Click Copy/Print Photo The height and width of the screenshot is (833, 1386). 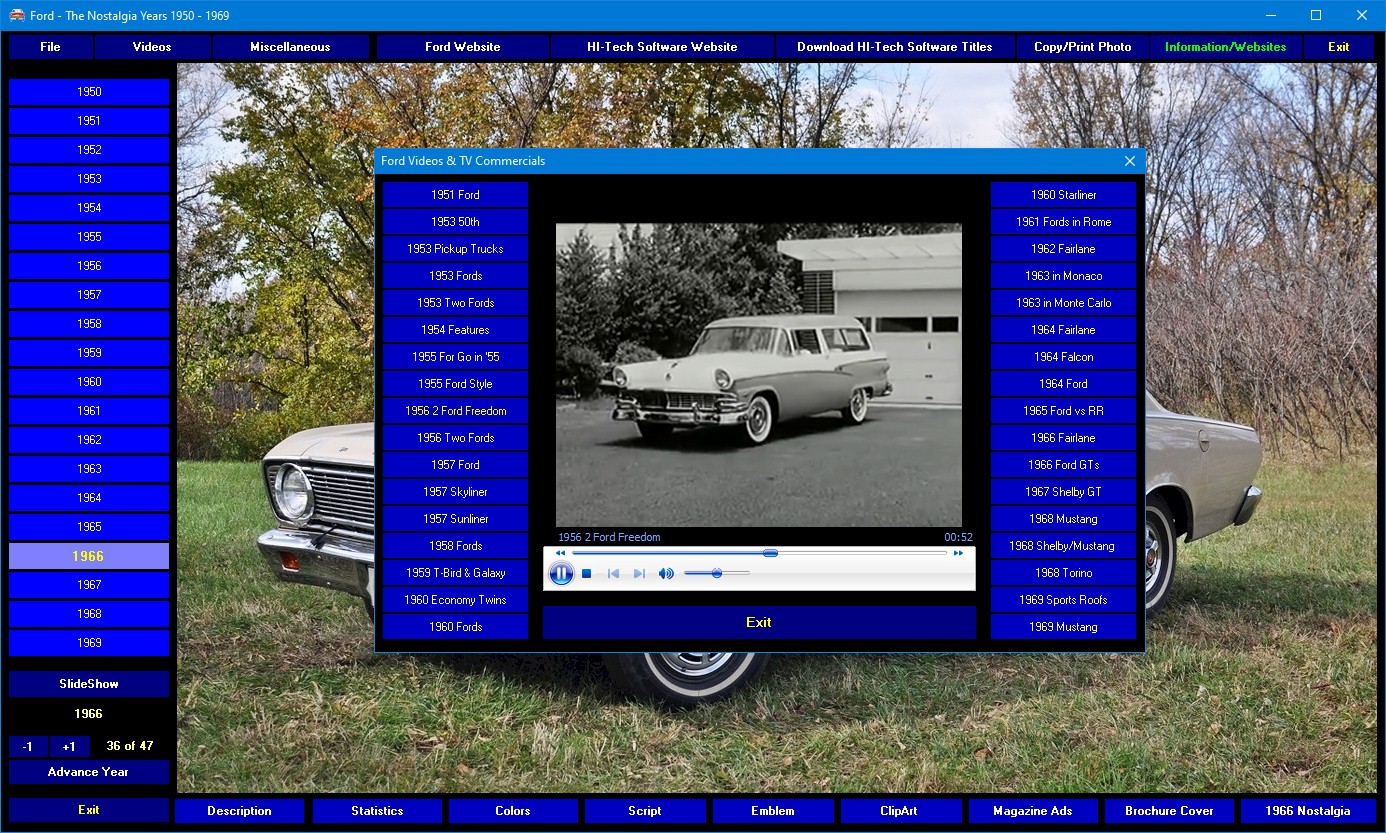tap(1083, 47)
